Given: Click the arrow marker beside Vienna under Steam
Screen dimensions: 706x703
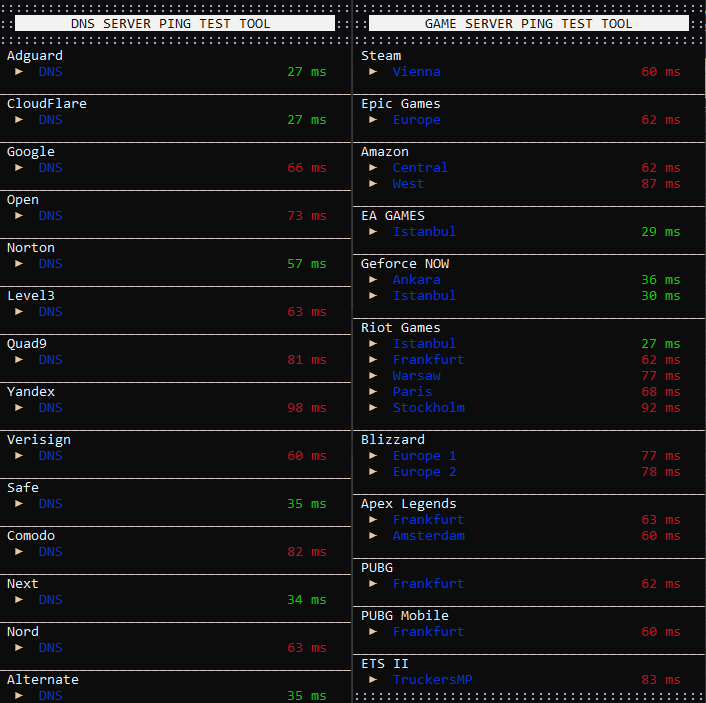Looking at the screenshot, I should (x=373, y=72).
